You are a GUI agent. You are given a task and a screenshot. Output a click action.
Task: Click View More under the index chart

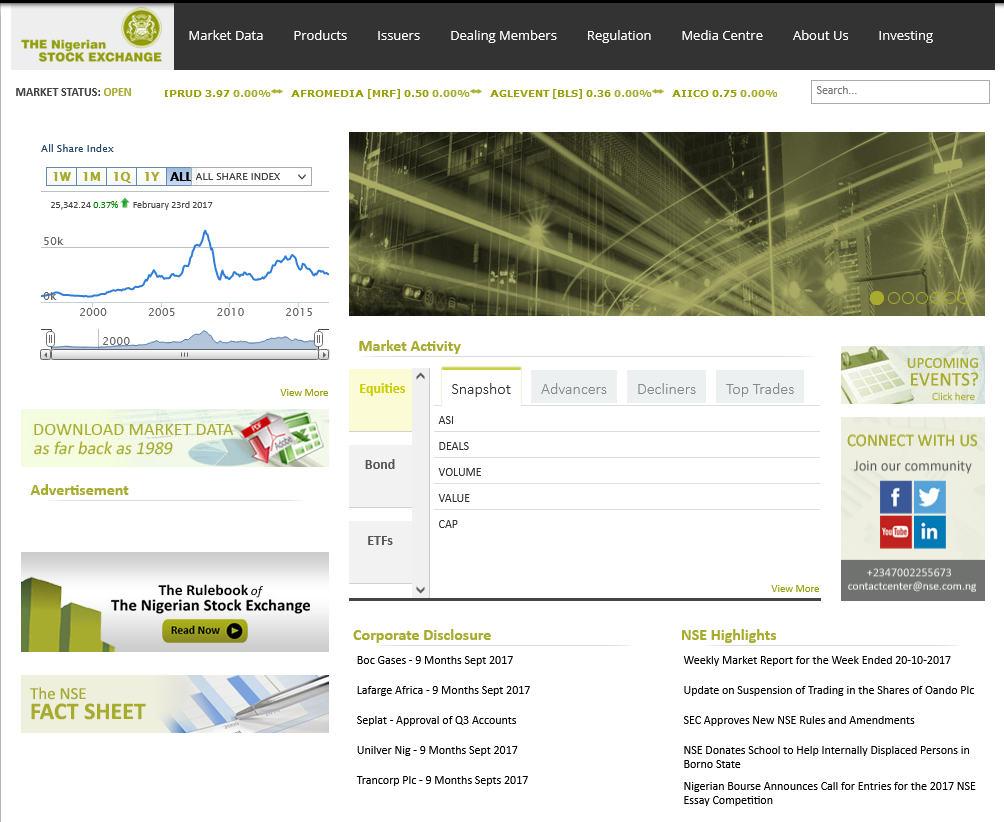coord(304,392)
